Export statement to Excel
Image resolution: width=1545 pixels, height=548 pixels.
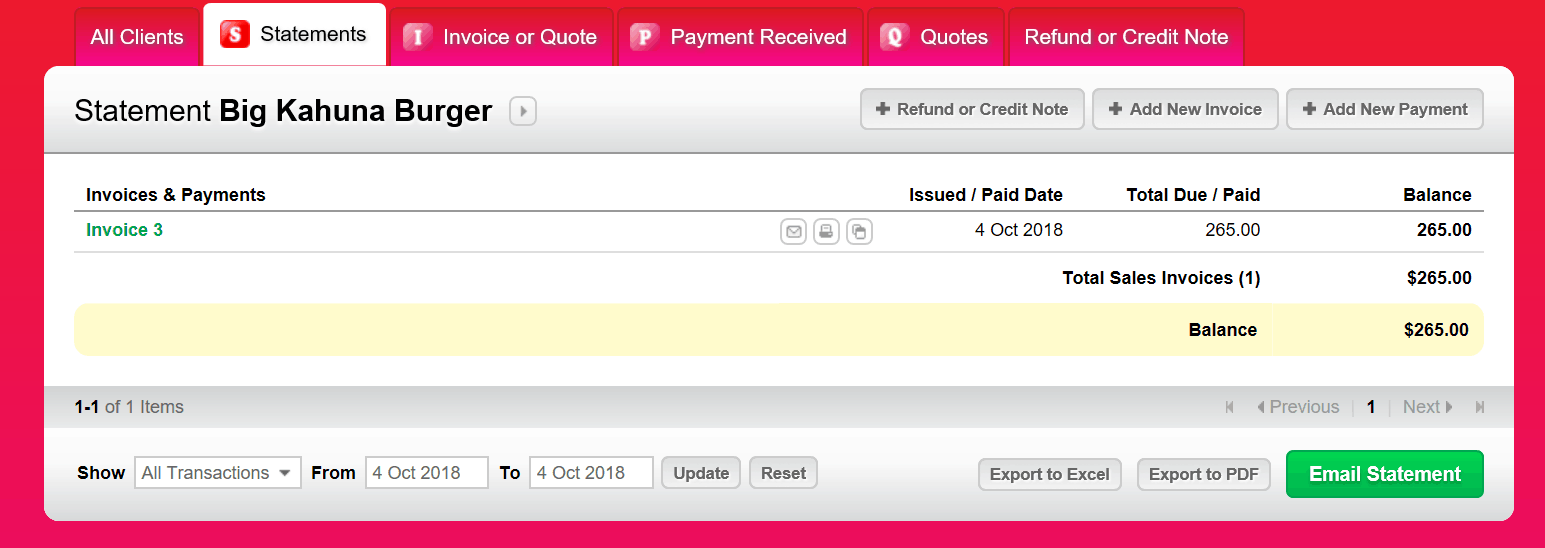[1050, 474]
